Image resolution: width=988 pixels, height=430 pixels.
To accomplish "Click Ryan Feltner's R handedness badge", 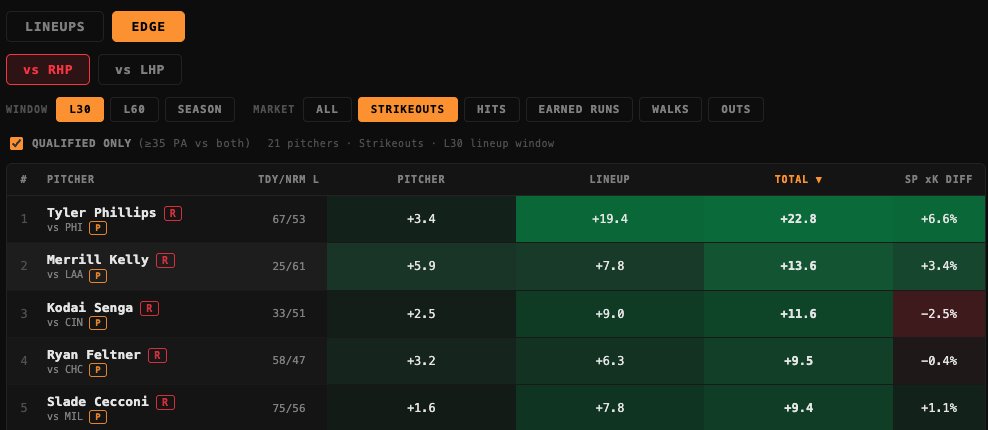I will (158, 355).
